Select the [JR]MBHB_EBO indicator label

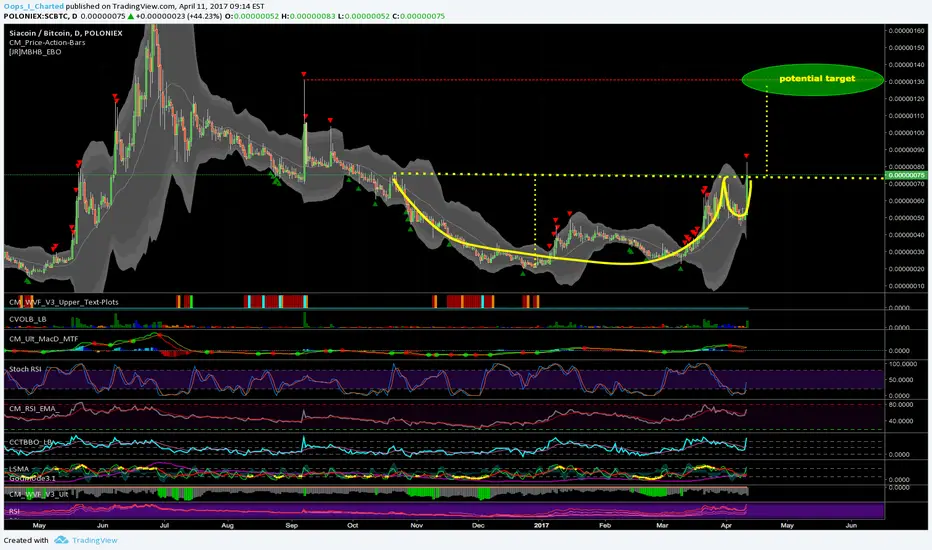coord(35,52)
